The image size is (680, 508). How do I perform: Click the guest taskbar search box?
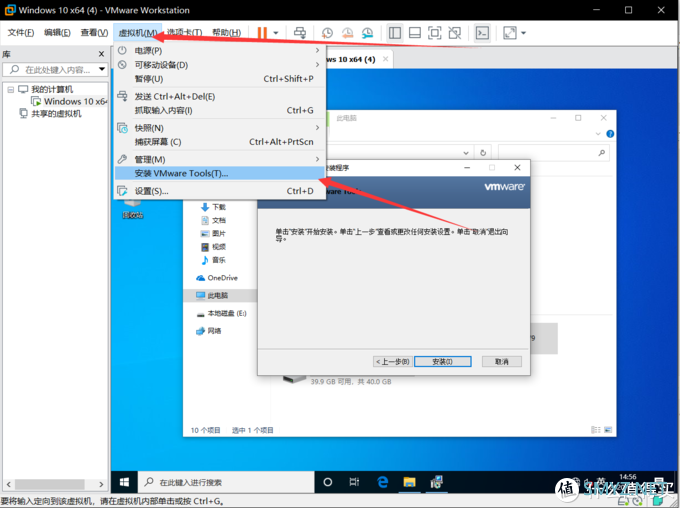click(226, 482)
